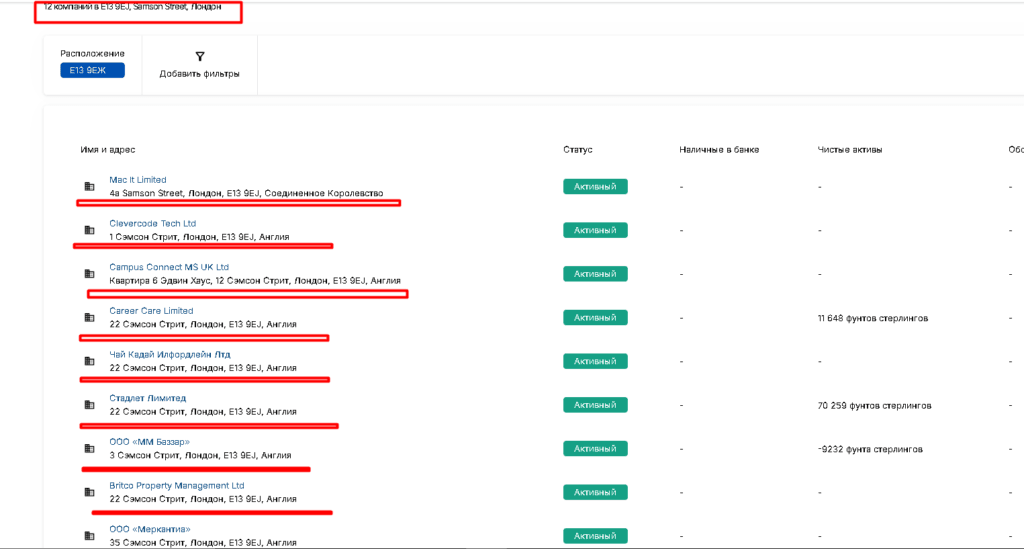
Task: Click Активный badge for Campus Connect MS UK
Action: (x=596, y=274)
